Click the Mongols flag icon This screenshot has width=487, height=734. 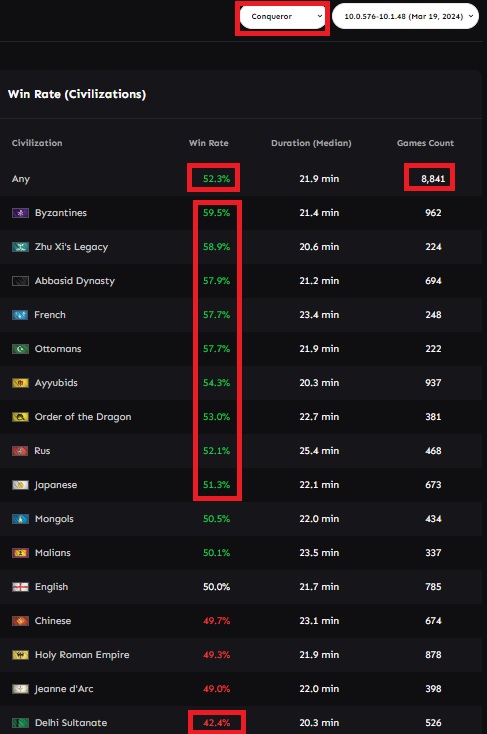pyautogui.click(x=20, y=519)
